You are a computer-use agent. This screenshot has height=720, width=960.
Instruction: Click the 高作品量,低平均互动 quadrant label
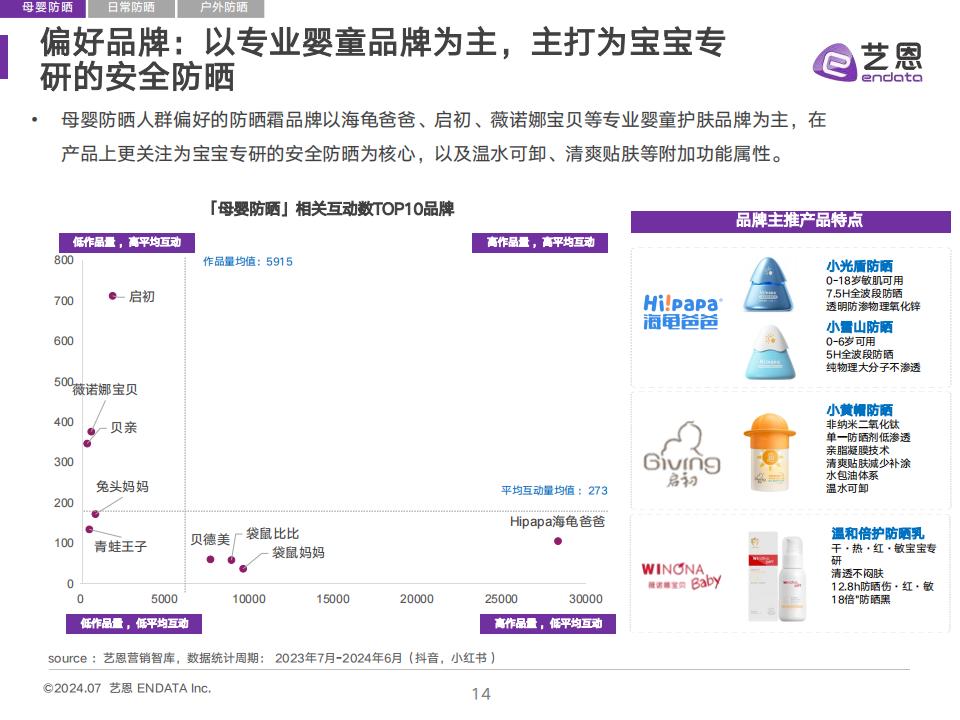548,623
